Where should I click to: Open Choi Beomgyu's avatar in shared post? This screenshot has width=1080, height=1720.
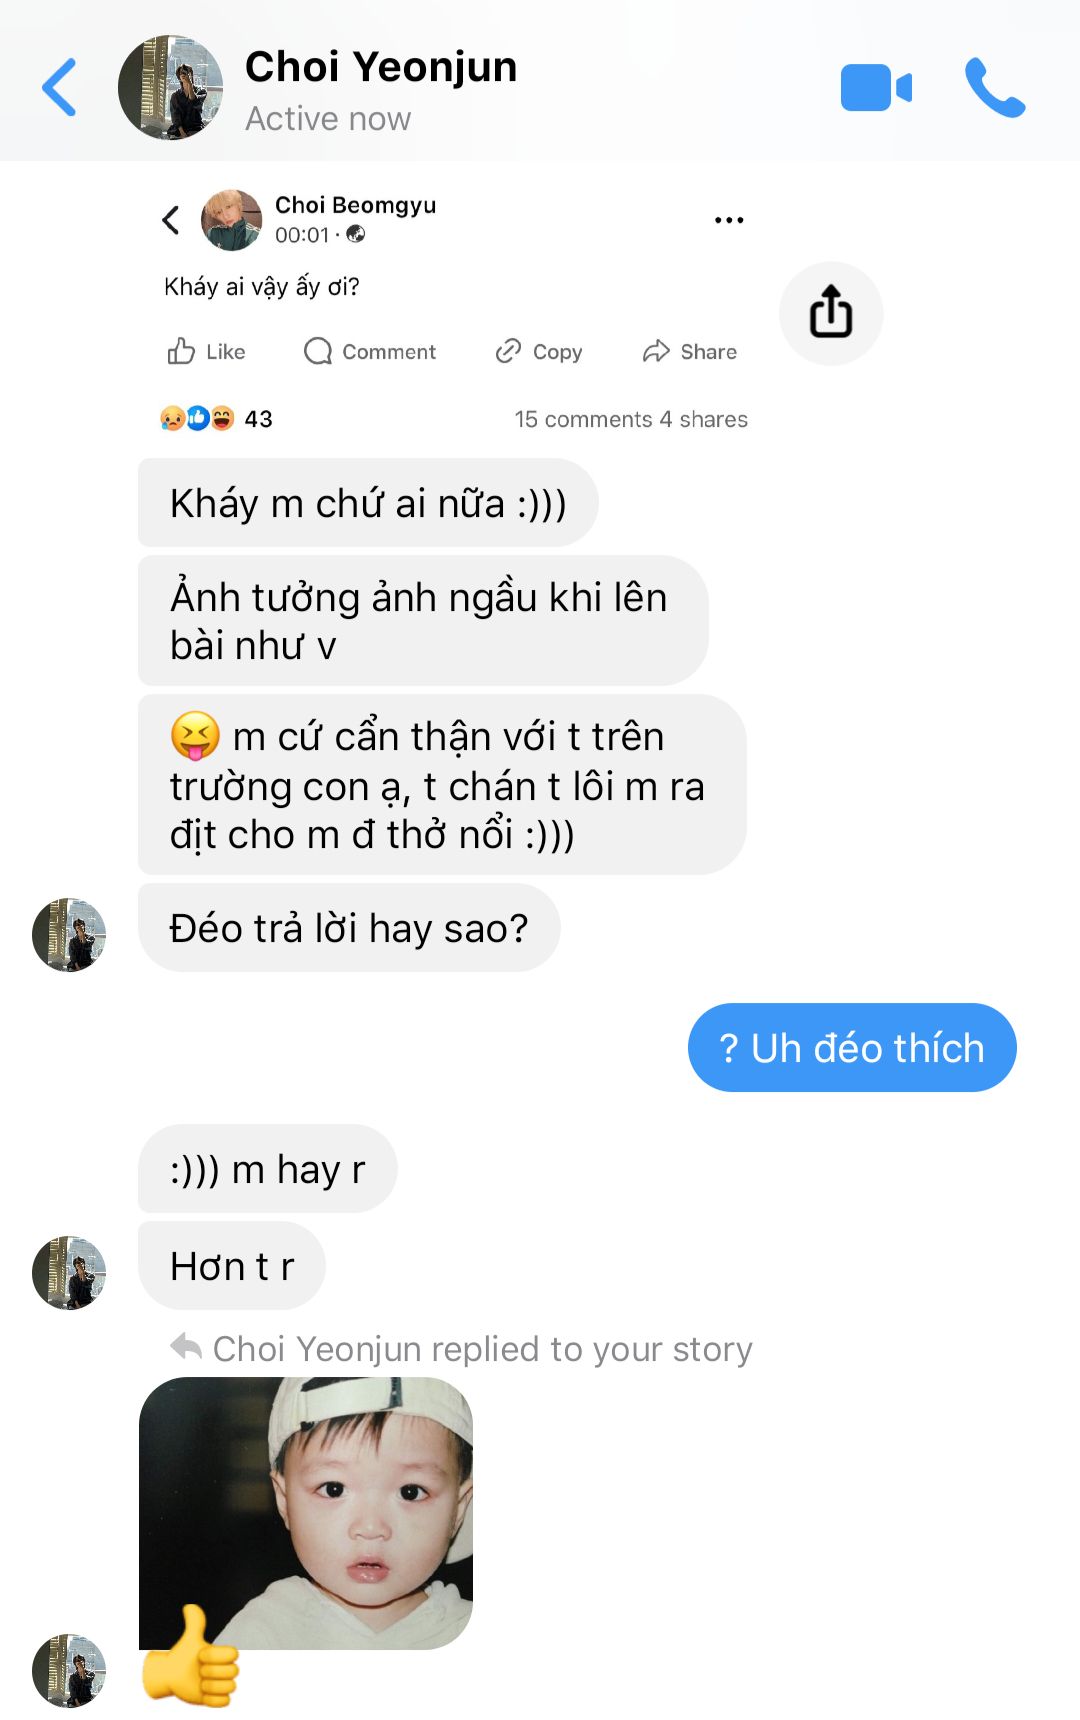click(231, 220)
